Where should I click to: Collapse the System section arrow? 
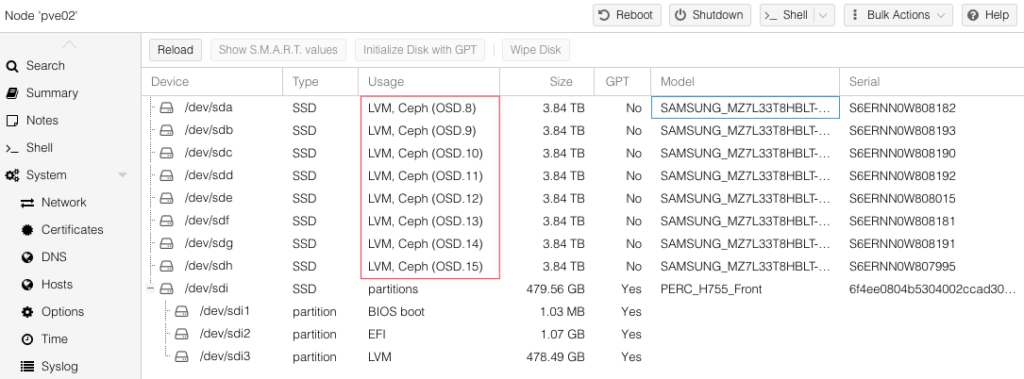[122, 175]
